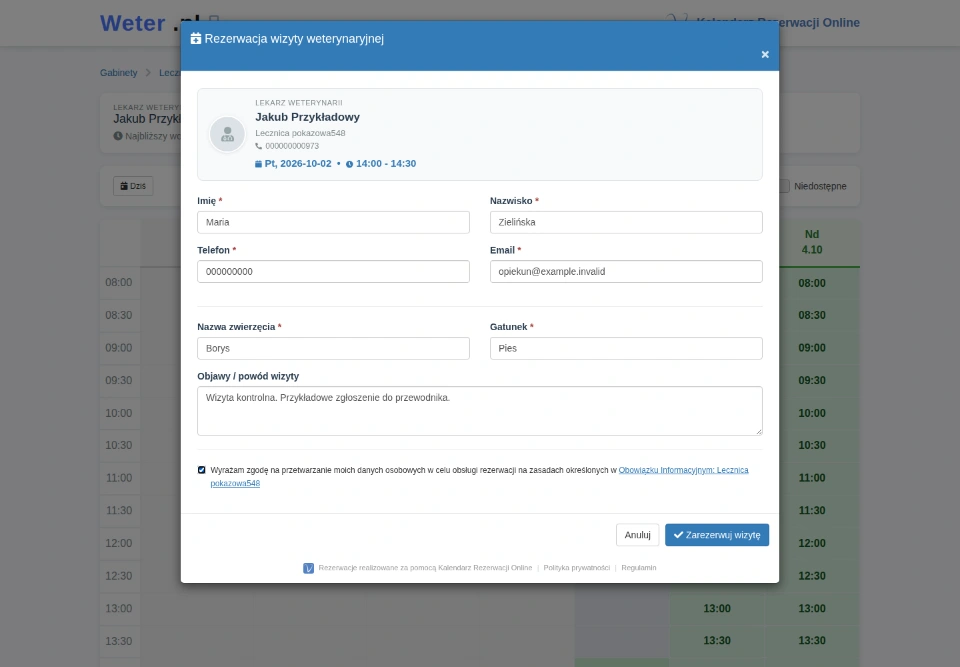Click the checkmark icon in Zarezerwuj wizytę button

(x=678, y=535)
